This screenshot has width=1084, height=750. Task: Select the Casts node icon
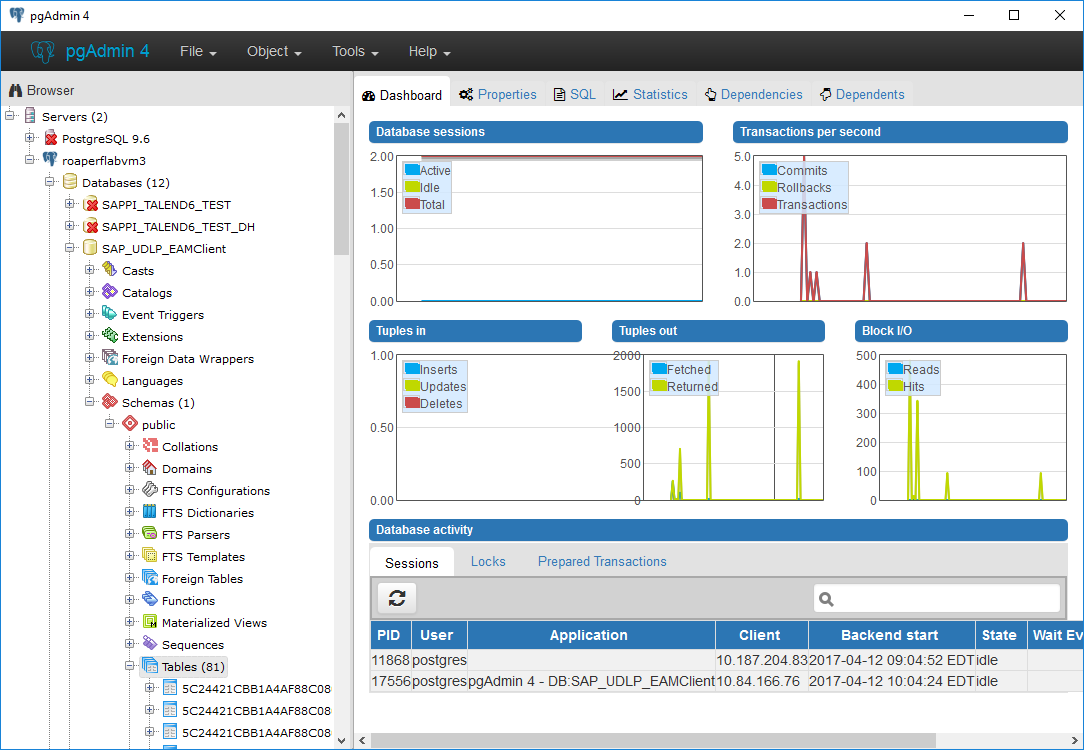click(110, 270)
